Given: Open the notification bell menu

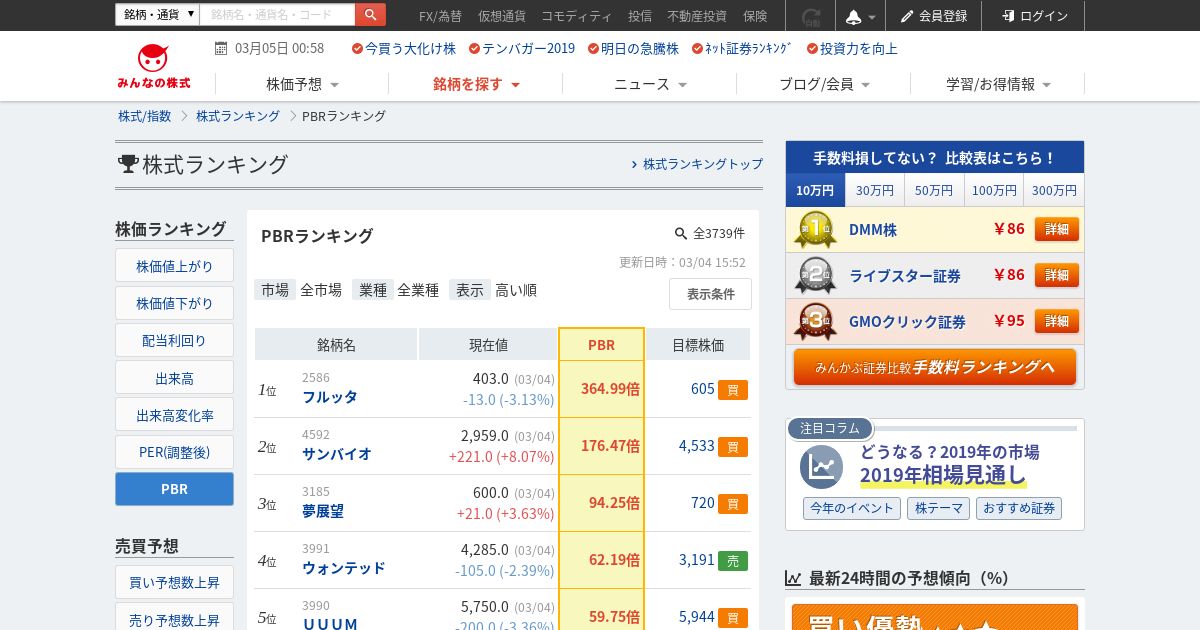Looking at the screenshot, I should [861, 16].
